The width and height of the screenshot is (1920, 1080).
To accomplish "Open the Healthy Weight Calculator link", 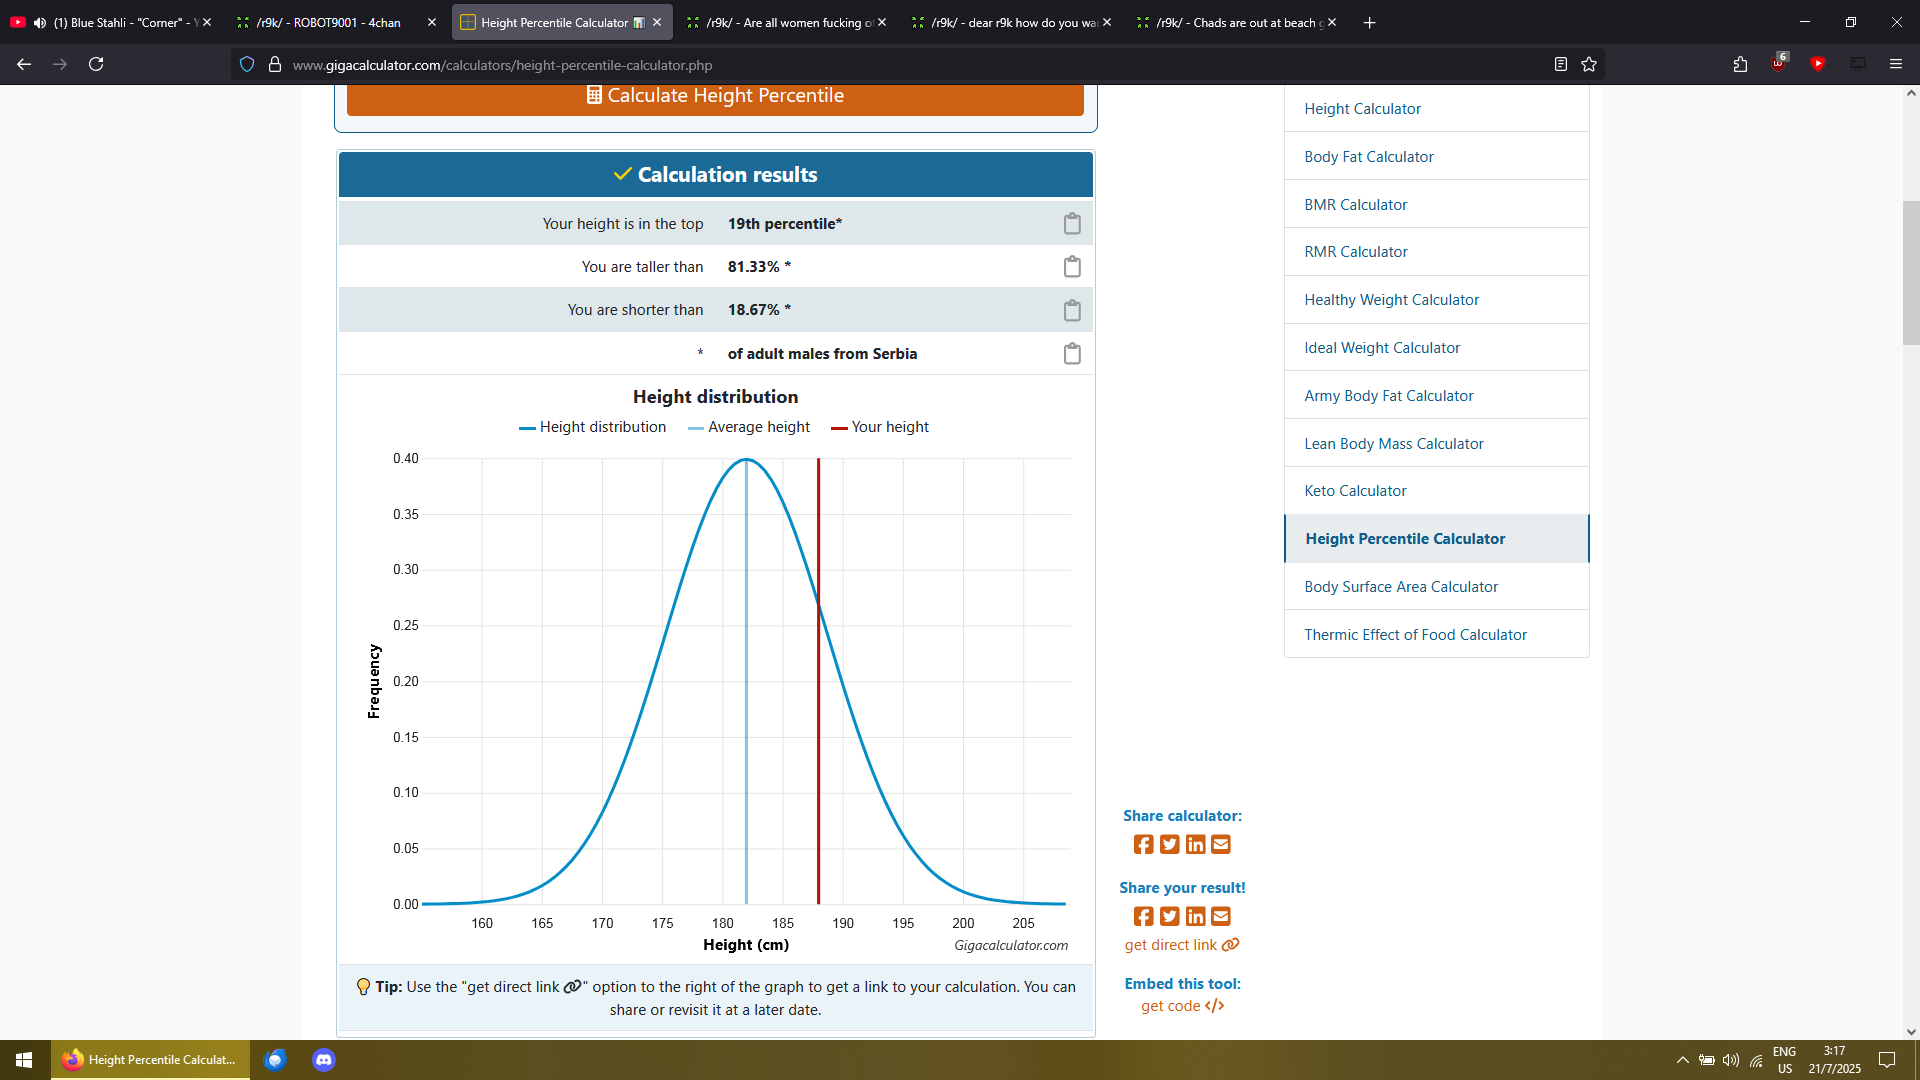I will click(1391, 300).
